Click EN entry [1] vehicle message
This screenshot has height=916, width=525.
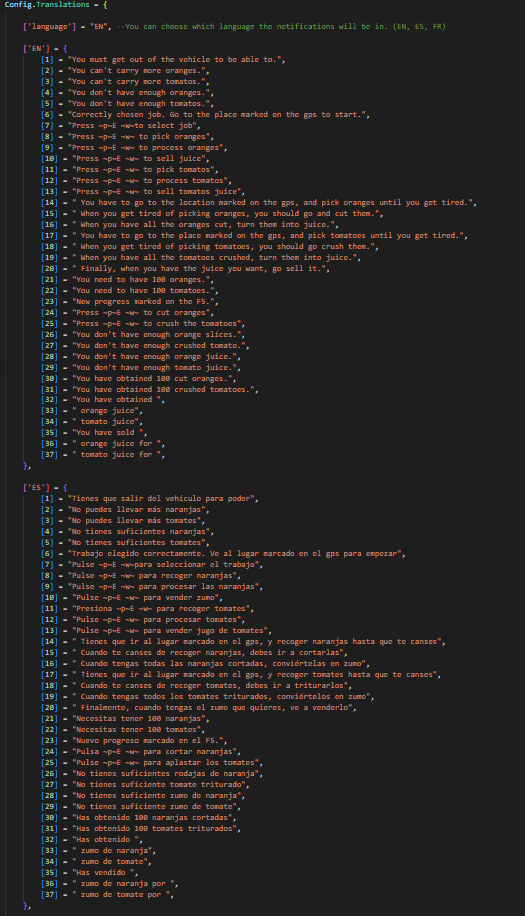(x=164, y=60)
